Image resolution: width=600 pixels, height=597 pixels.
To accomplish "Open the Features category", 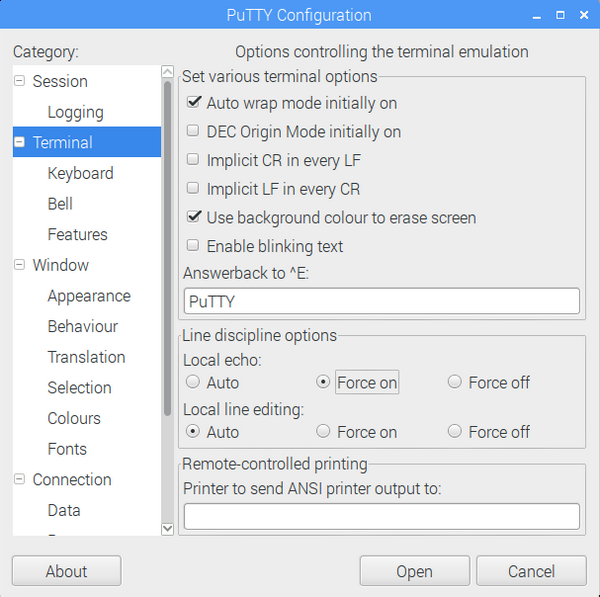I will 77,234.
